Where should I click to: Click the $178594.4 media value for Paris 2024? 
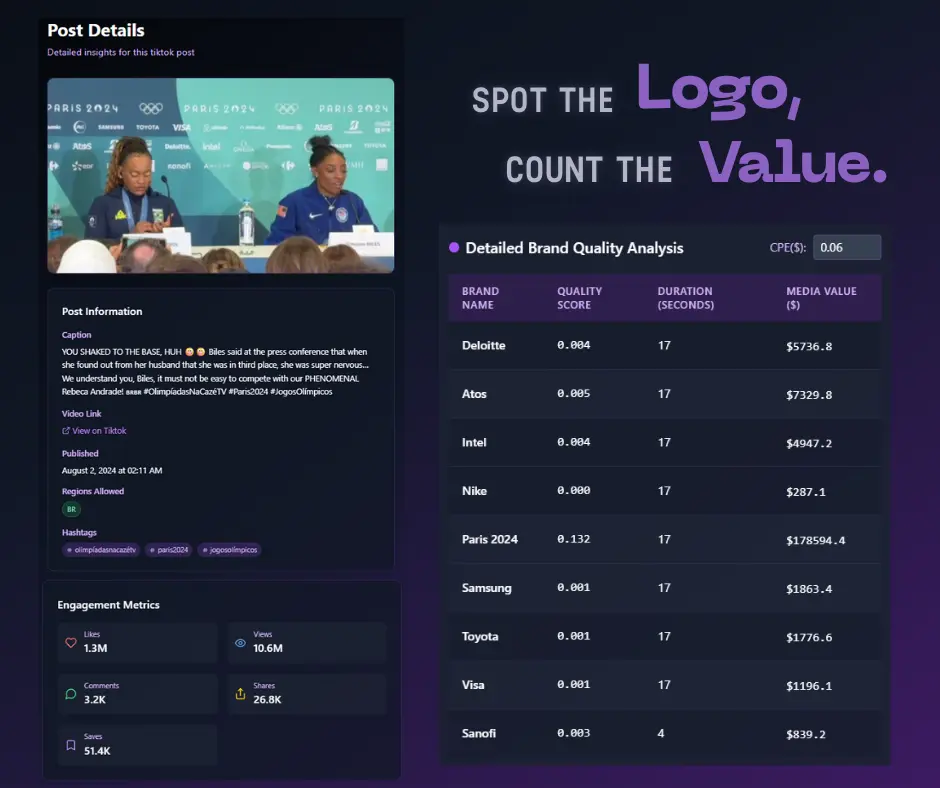[815, 540]
